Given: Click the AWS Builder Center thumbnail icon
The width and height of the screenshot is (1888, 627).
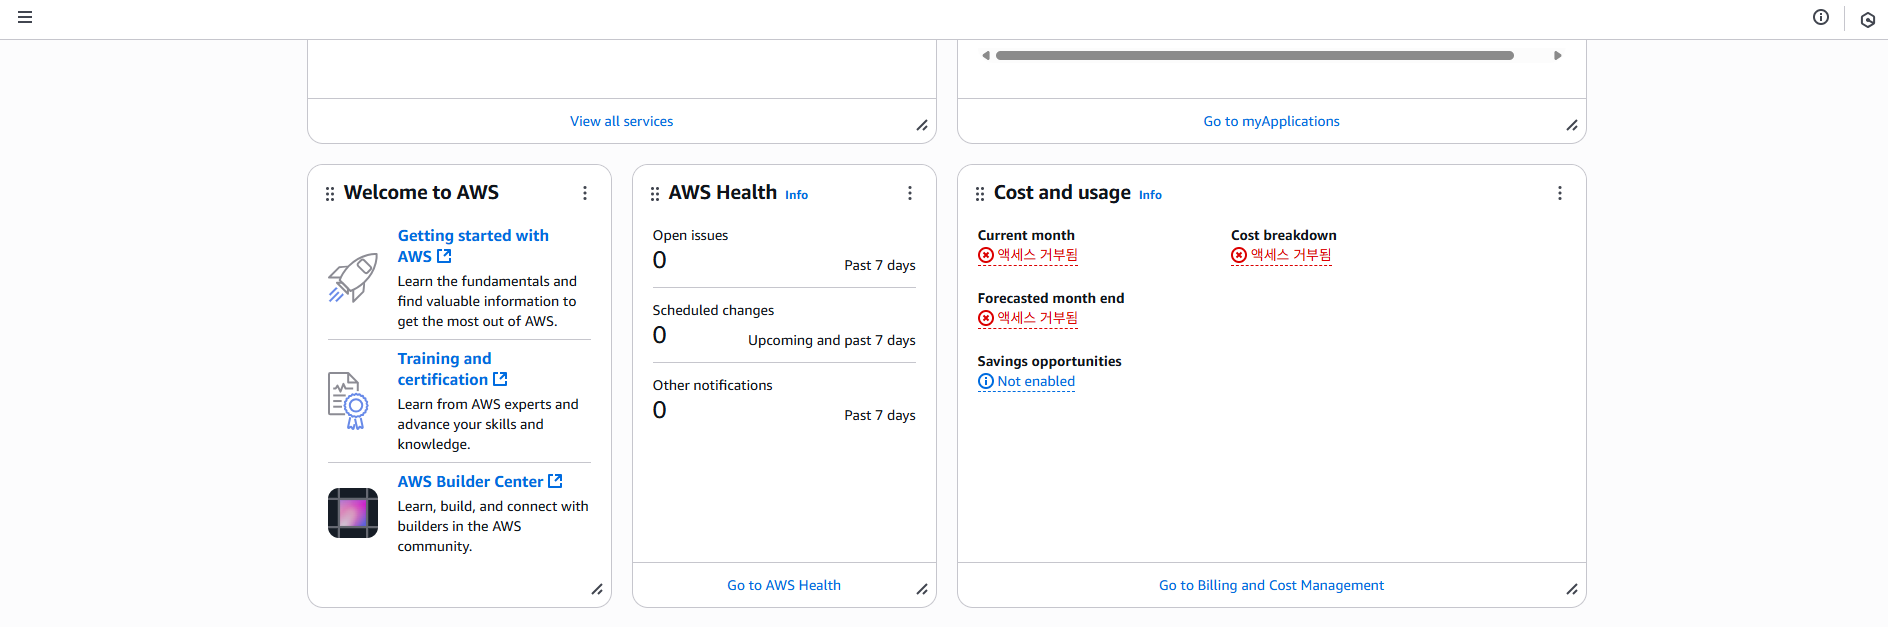Looking at the screenshot, I should [x=352, y=513].
